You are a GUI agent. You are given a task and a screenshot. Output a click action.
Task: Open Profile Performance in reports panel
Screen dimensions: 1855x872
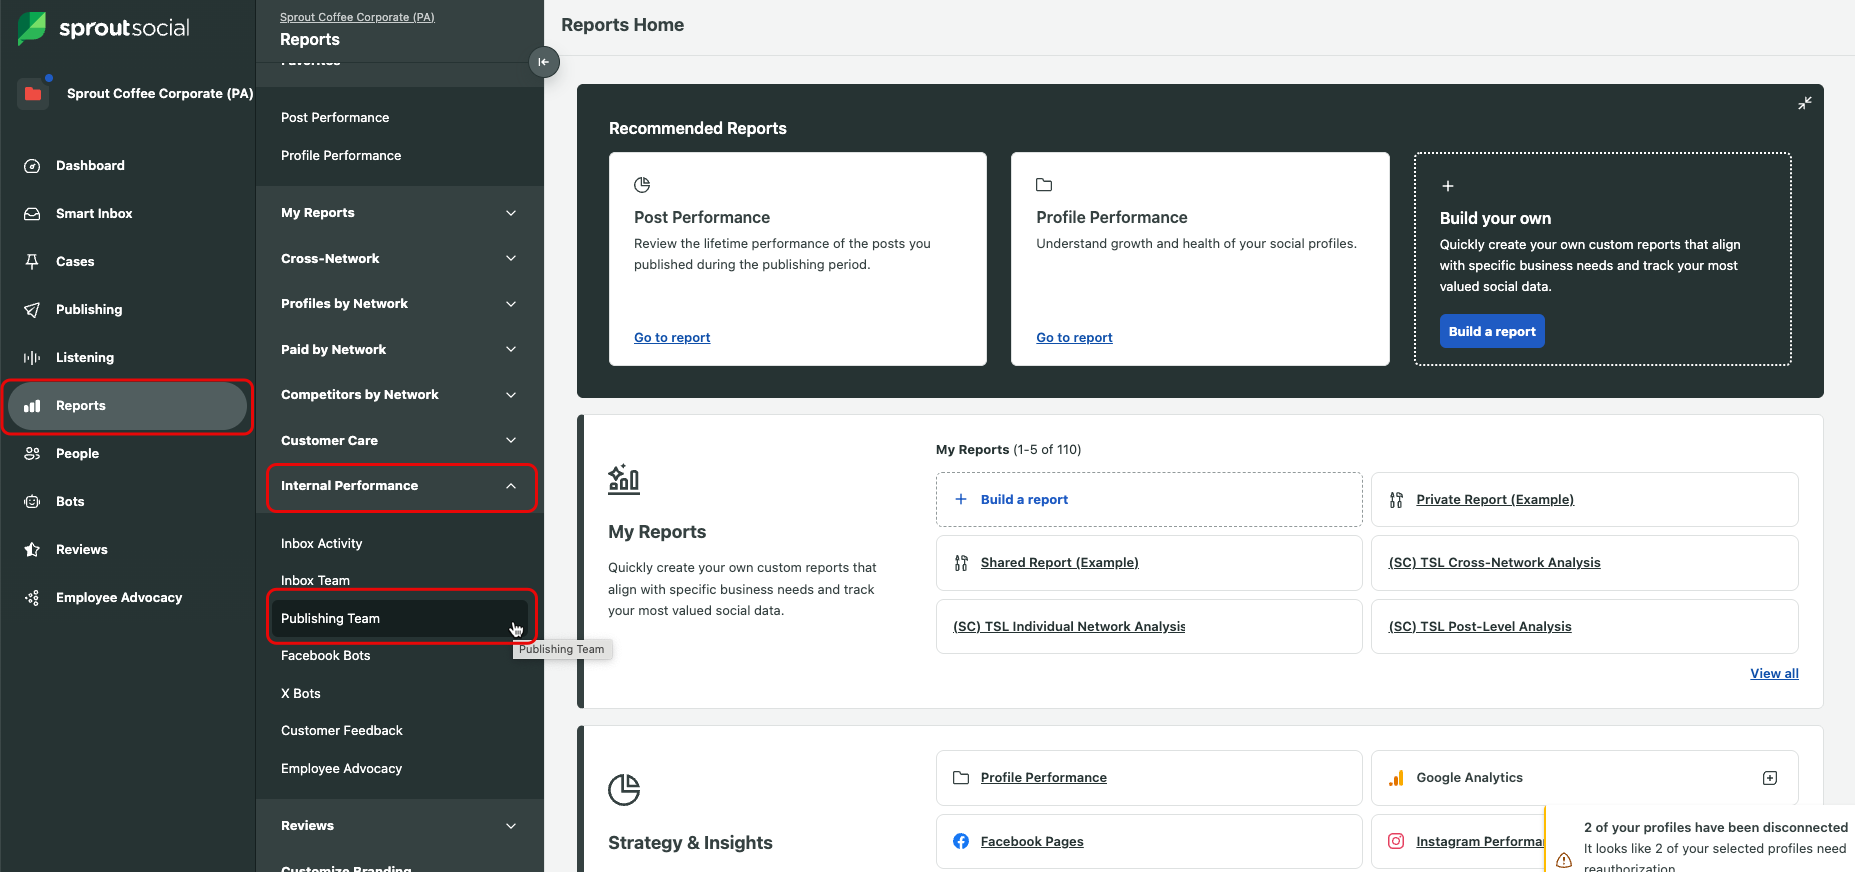pyautogui.click(x=341, y=156)
